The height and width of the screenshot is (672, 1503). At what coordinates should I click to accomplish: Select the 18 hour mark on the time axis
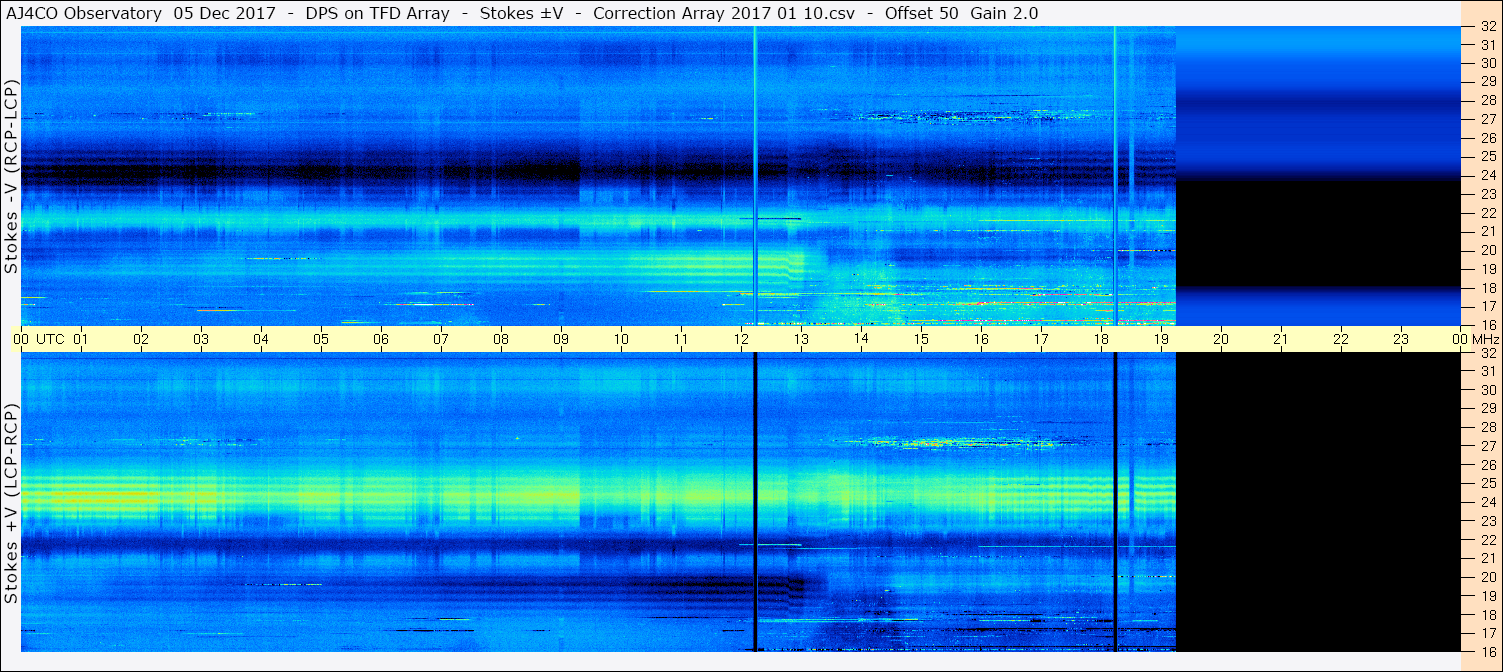pyautogui.click(x=1101, y=339)
